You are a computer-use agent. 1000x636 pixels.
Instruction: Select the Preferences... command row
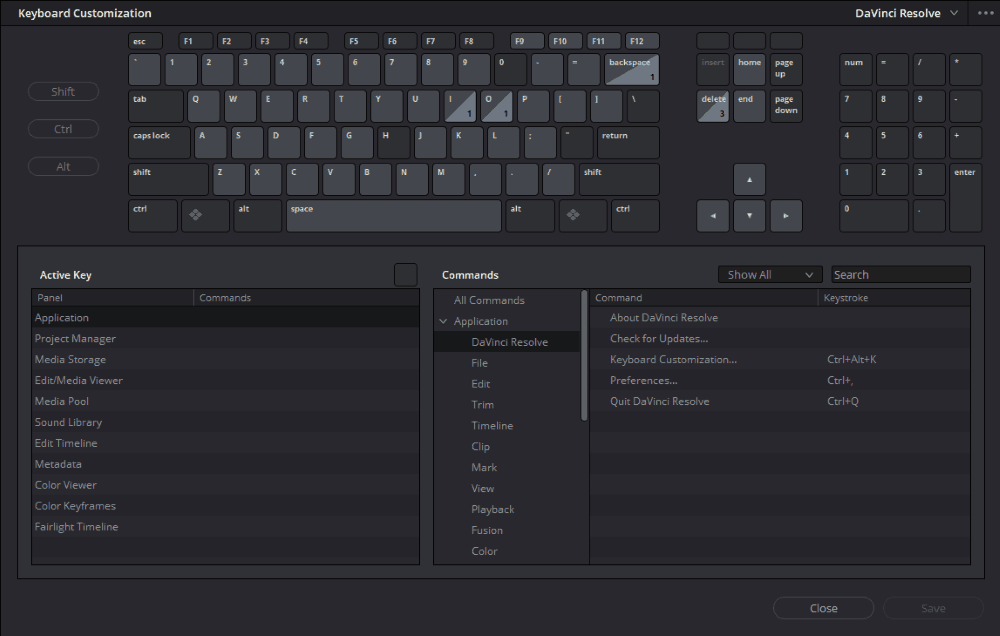pos(780,381)
